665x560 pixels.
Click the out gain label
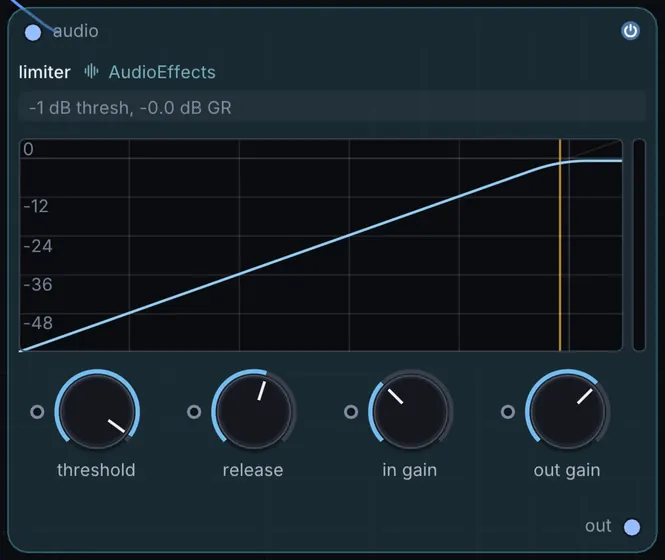(567, 471)
